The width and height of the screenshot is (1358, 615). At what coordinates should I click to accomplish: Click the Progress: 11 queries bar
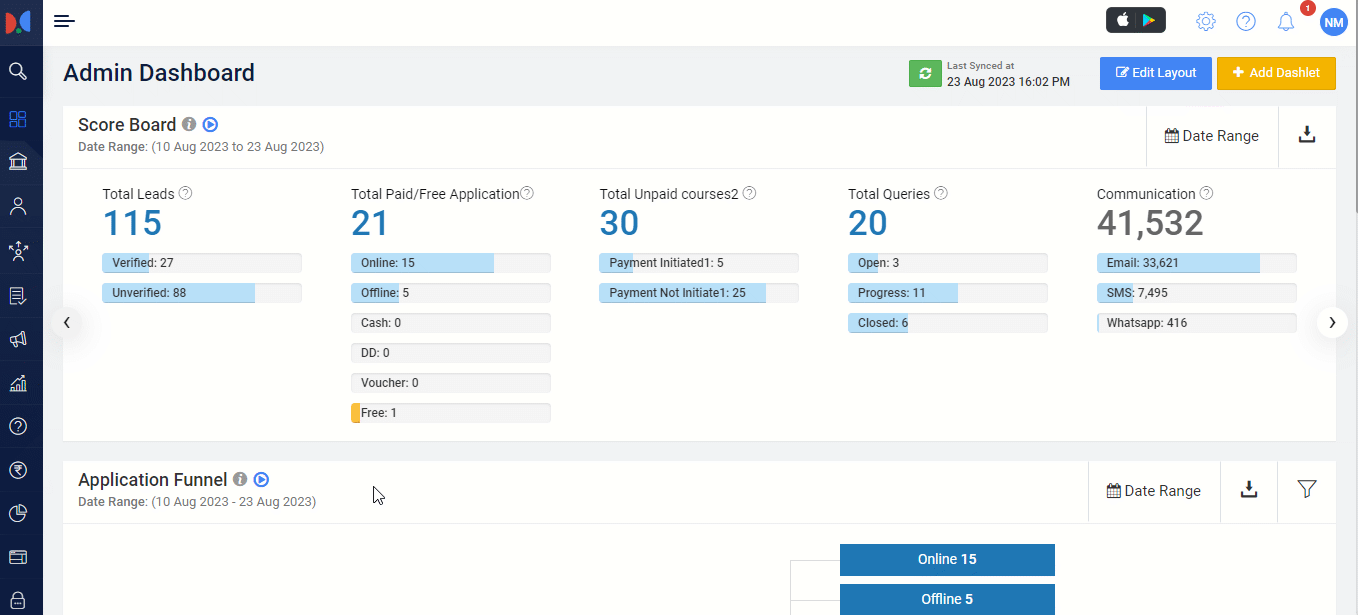[948, 293]
